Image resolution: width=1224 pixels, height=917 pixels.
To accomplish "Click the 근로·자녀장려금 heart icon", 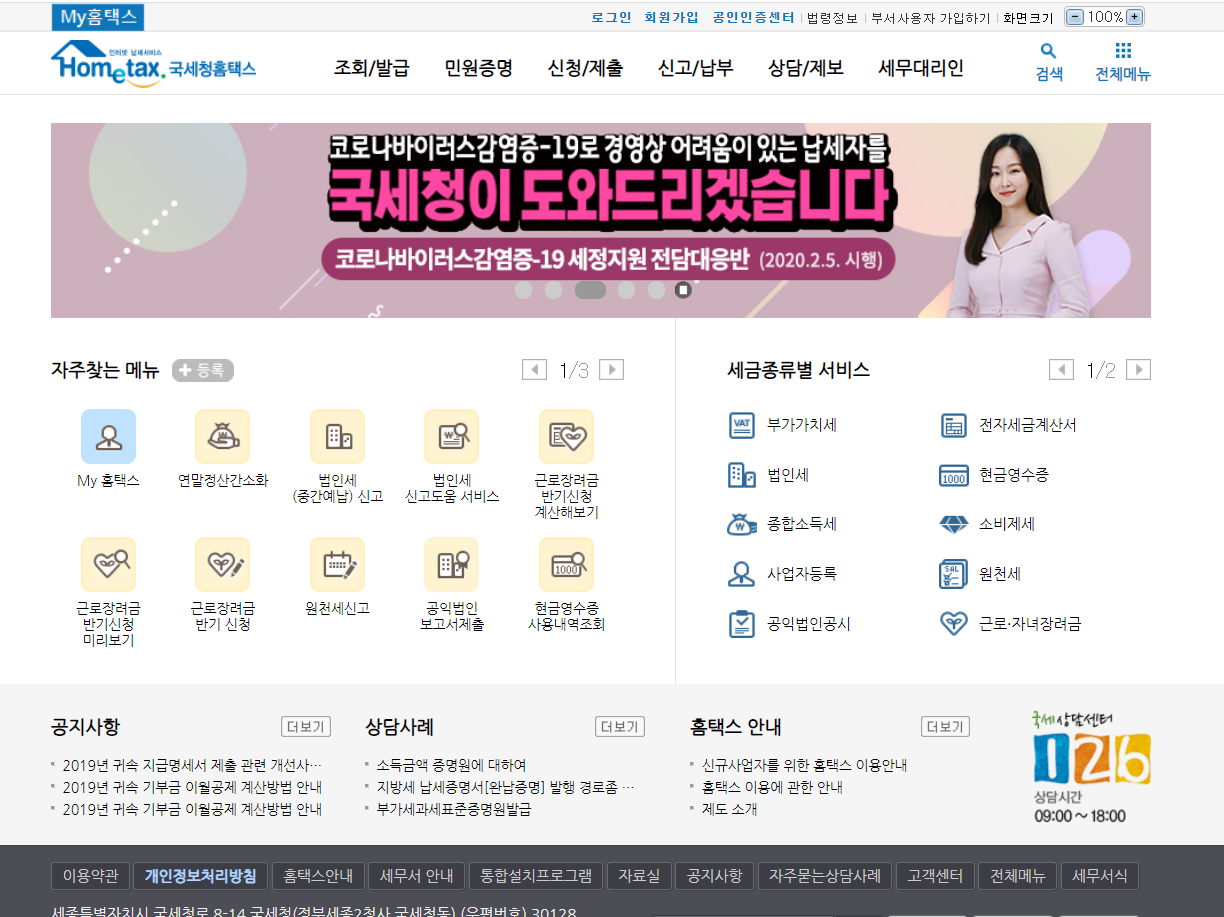I will 954,624.
